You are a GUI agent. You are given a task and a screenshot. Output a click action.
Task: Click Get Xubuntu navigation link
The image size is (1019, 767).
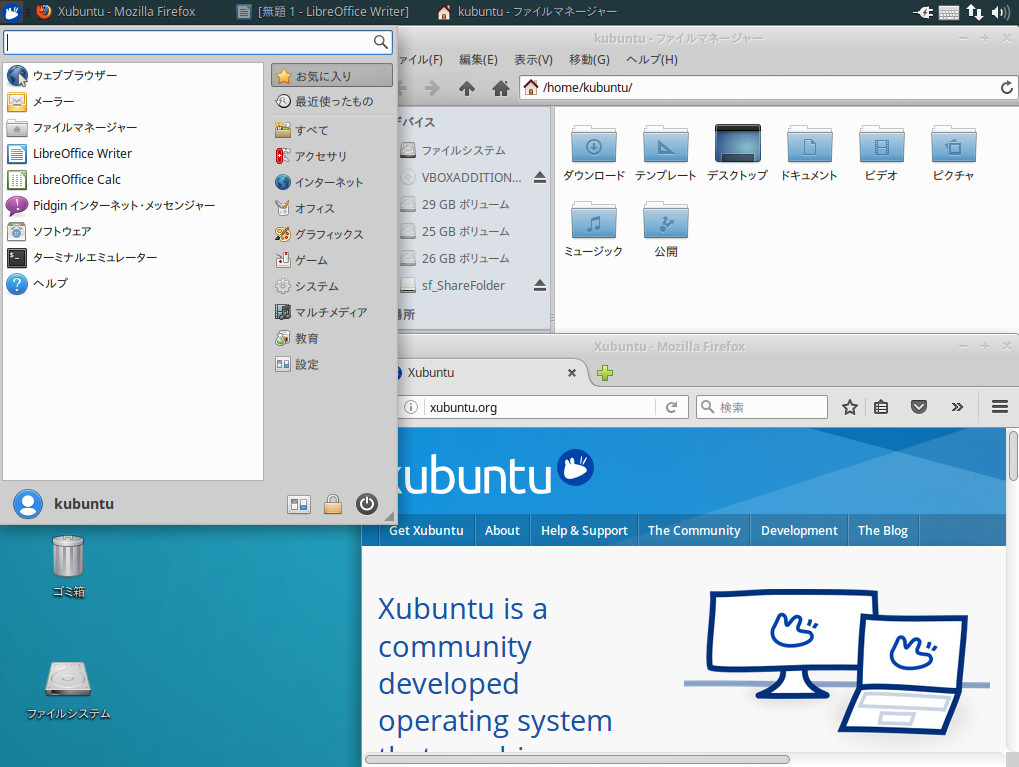pos(426,530)
